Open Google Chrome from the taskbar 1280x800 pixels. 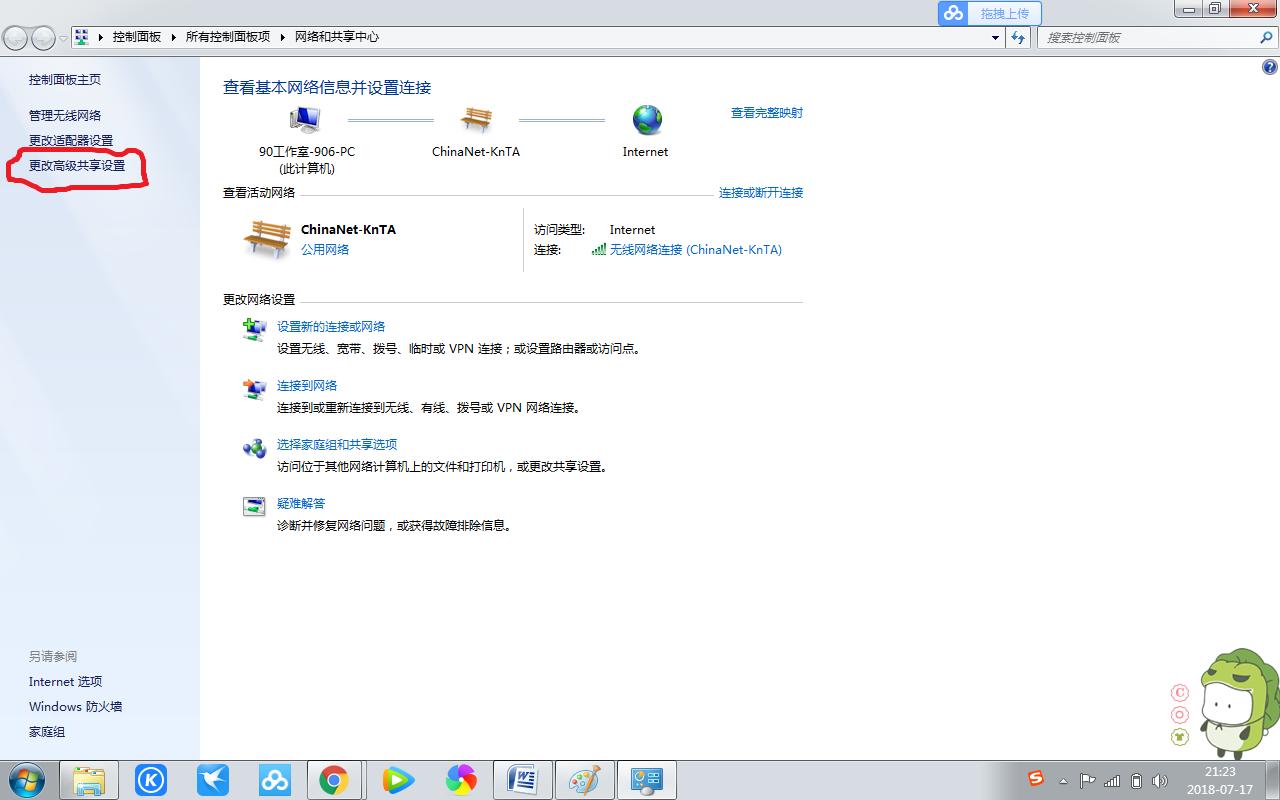[336, 779]
